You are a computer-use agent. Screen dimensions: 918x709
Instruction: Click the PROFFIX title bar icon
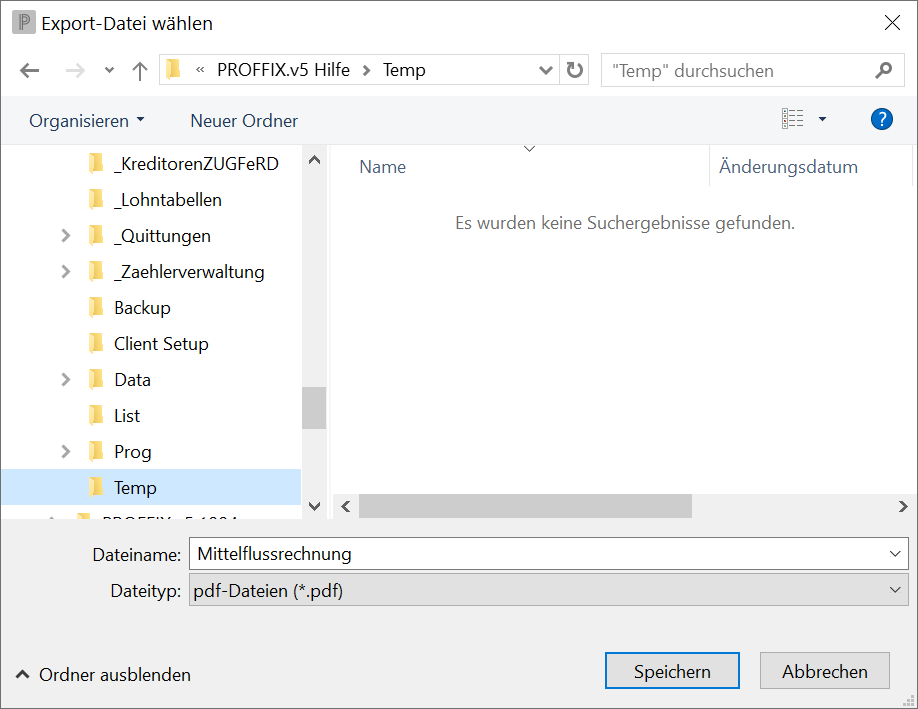tap(24, 23)
